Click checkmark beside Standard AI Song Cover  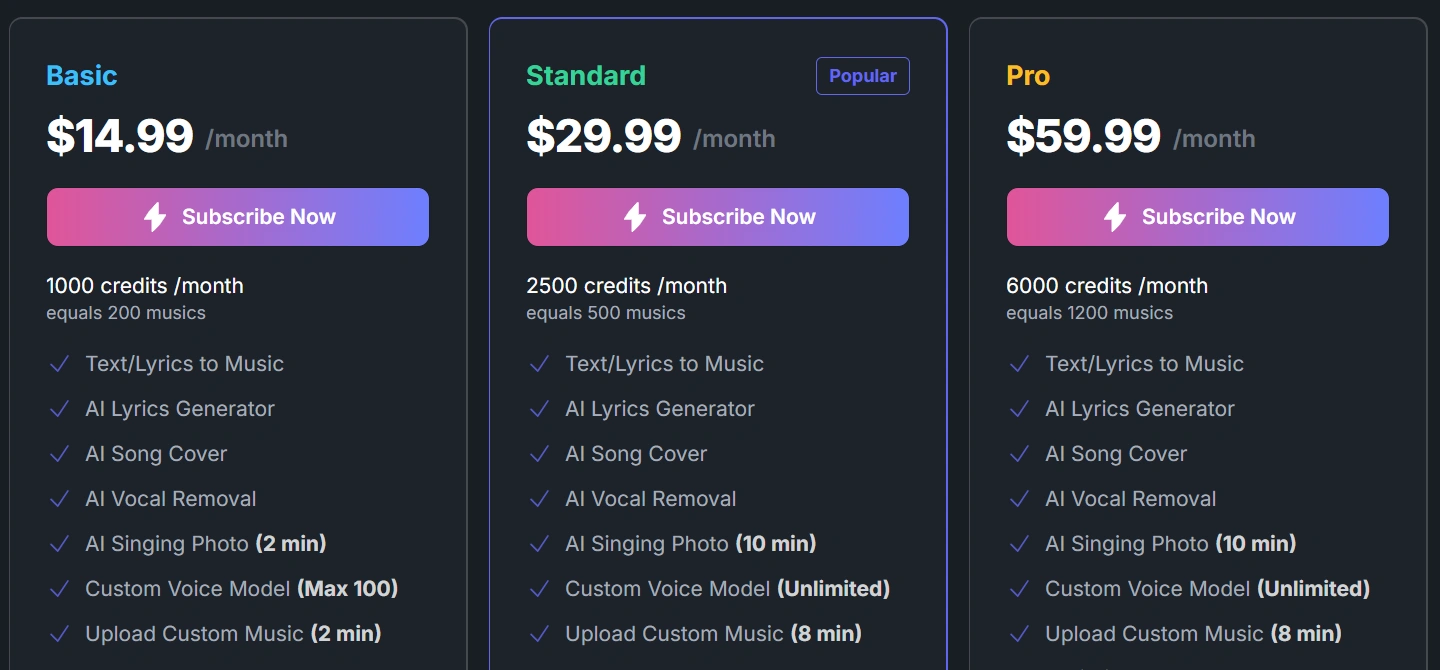click(539, 454)
